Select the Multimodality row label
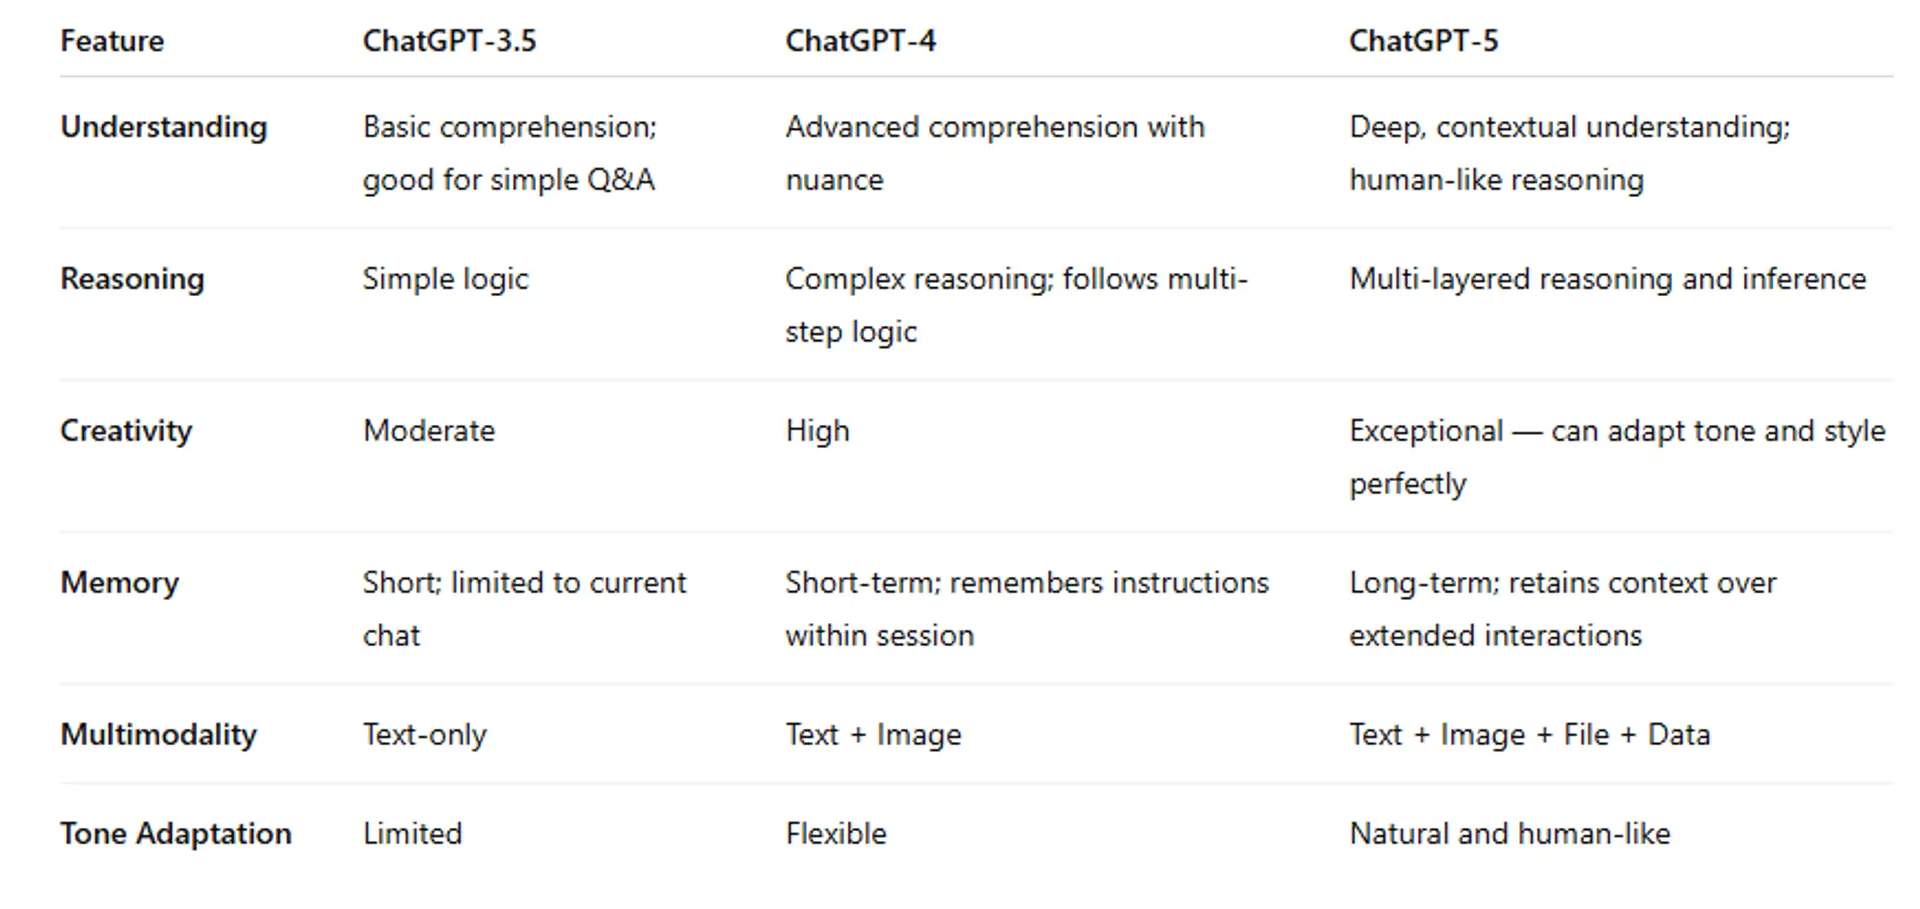Screen dimensions: 1920x909 [x=159, y=735]
